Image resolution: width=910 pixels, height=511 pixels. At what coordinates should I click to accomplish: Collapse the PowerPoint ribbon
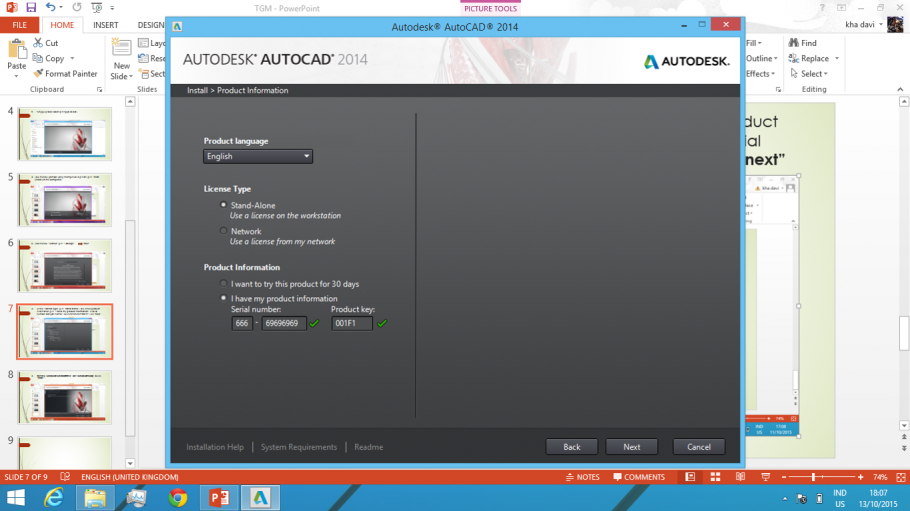pyautogui.click(x=900, y=89)
